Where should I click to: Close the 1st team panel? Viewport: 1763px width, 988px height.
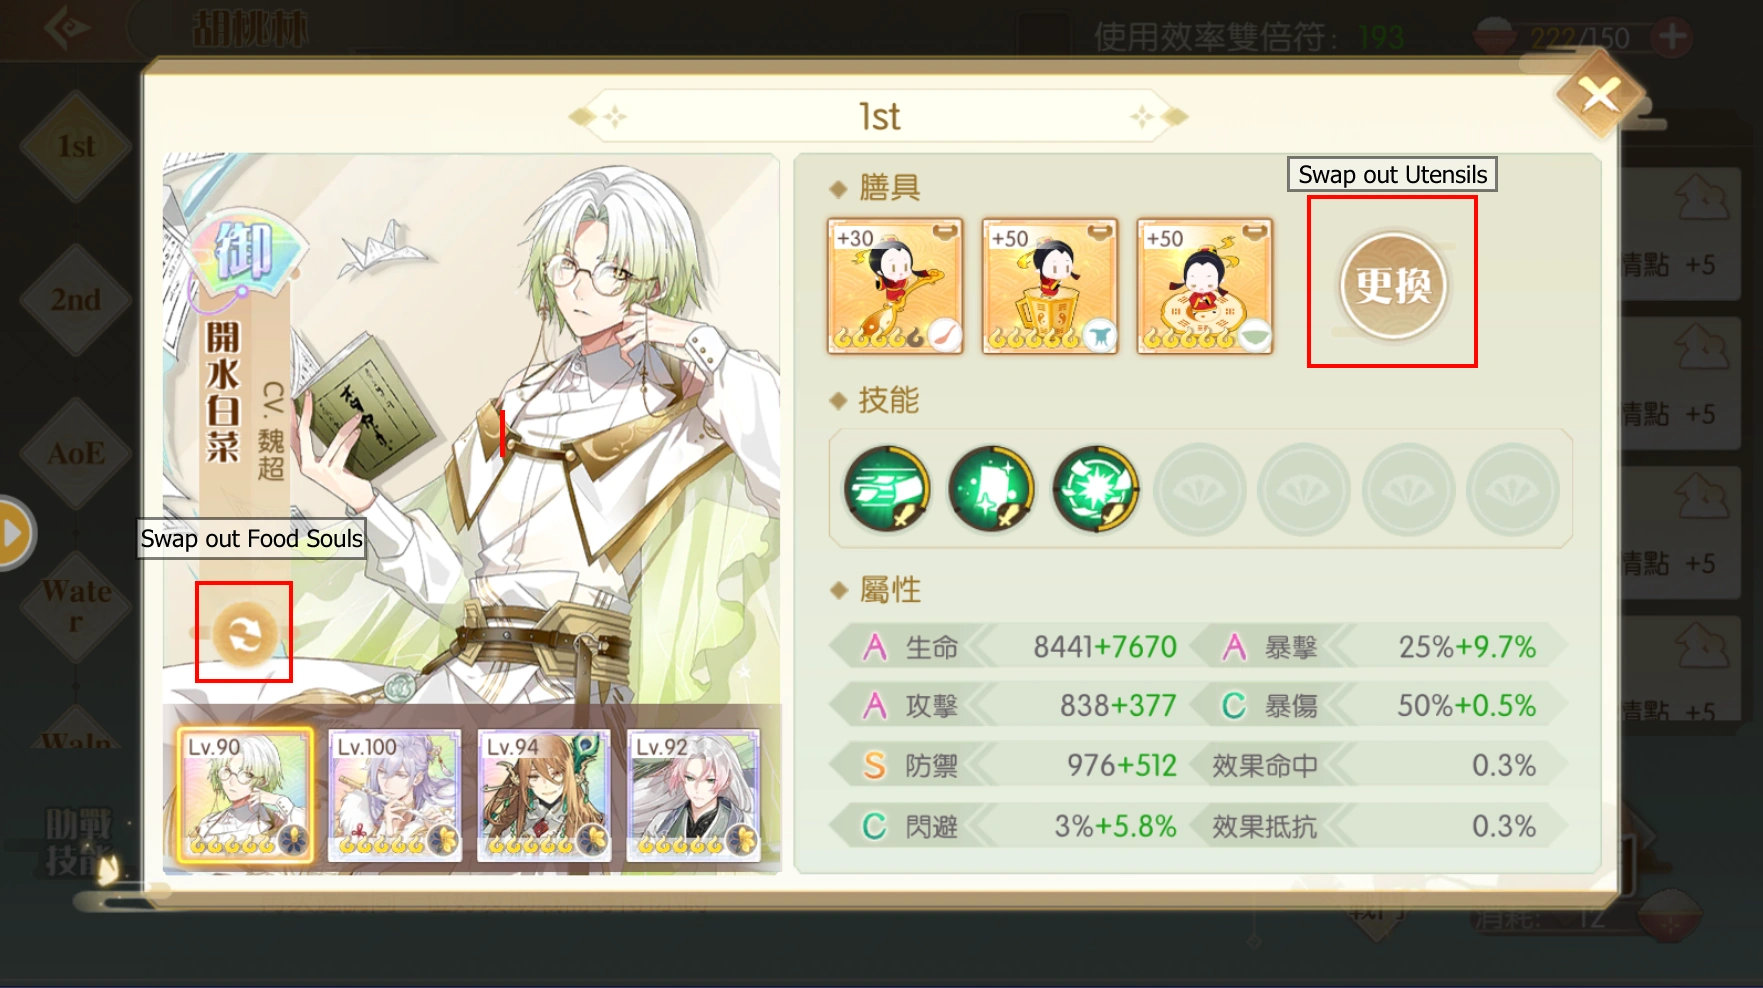point(1600,96)
